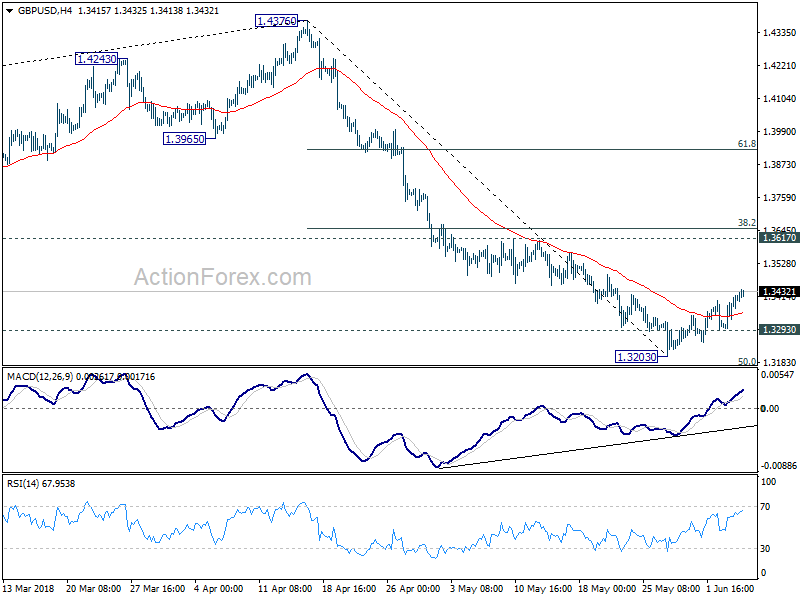Select the 38.2 Fibonacci level label
Screen dimensions: 800x600
coord(747,222)
